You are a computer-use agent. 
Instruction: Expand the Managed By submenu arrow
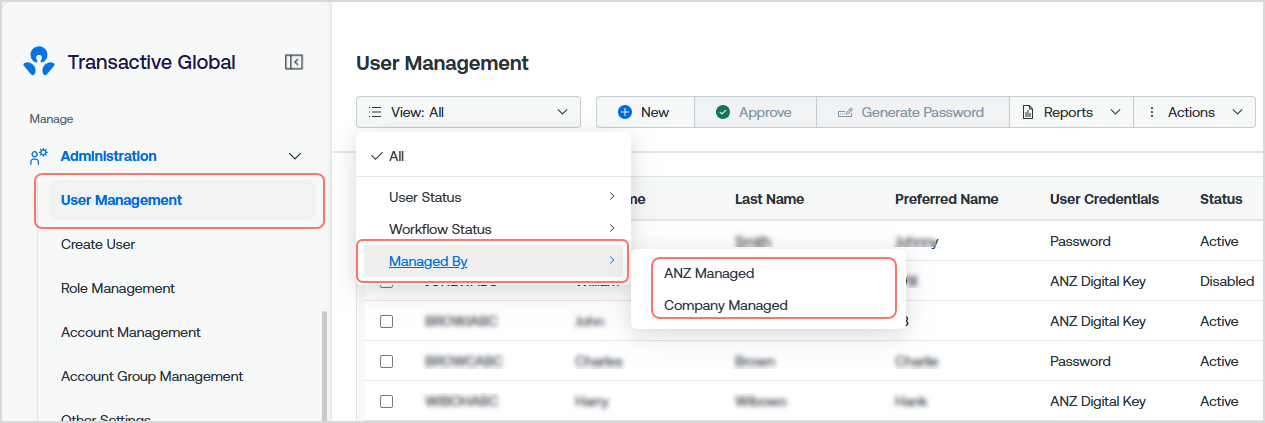pyautogui.click(x=611, y=261)
